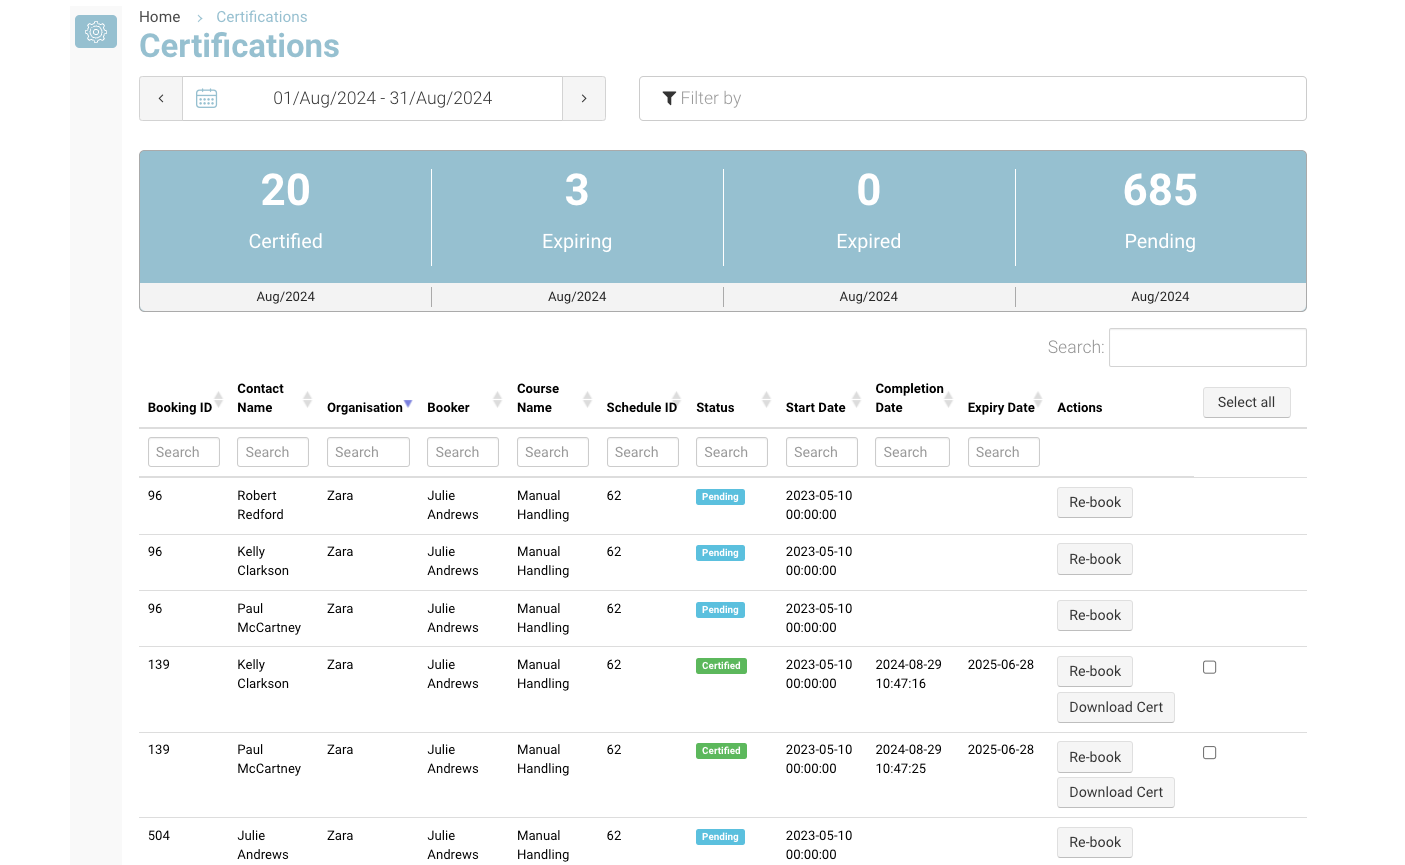Sort by Expiry Date column header
Screen dimensions: 1405x865
pyautogui.click(x=1000, y=407)
